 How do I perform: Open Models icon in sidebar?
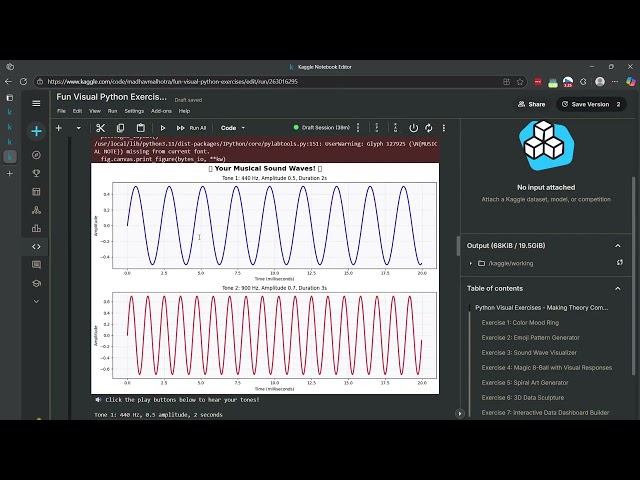click(36, 210)
